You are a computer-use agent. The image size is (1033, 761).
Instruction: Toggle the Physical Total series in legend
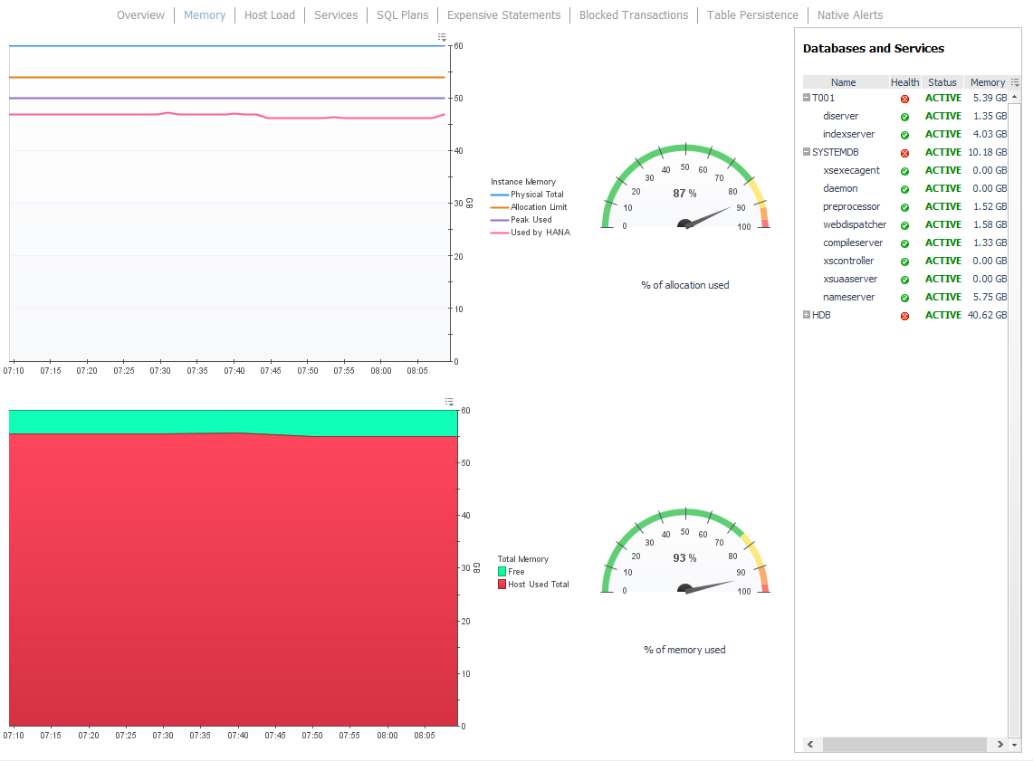[536, 195]
